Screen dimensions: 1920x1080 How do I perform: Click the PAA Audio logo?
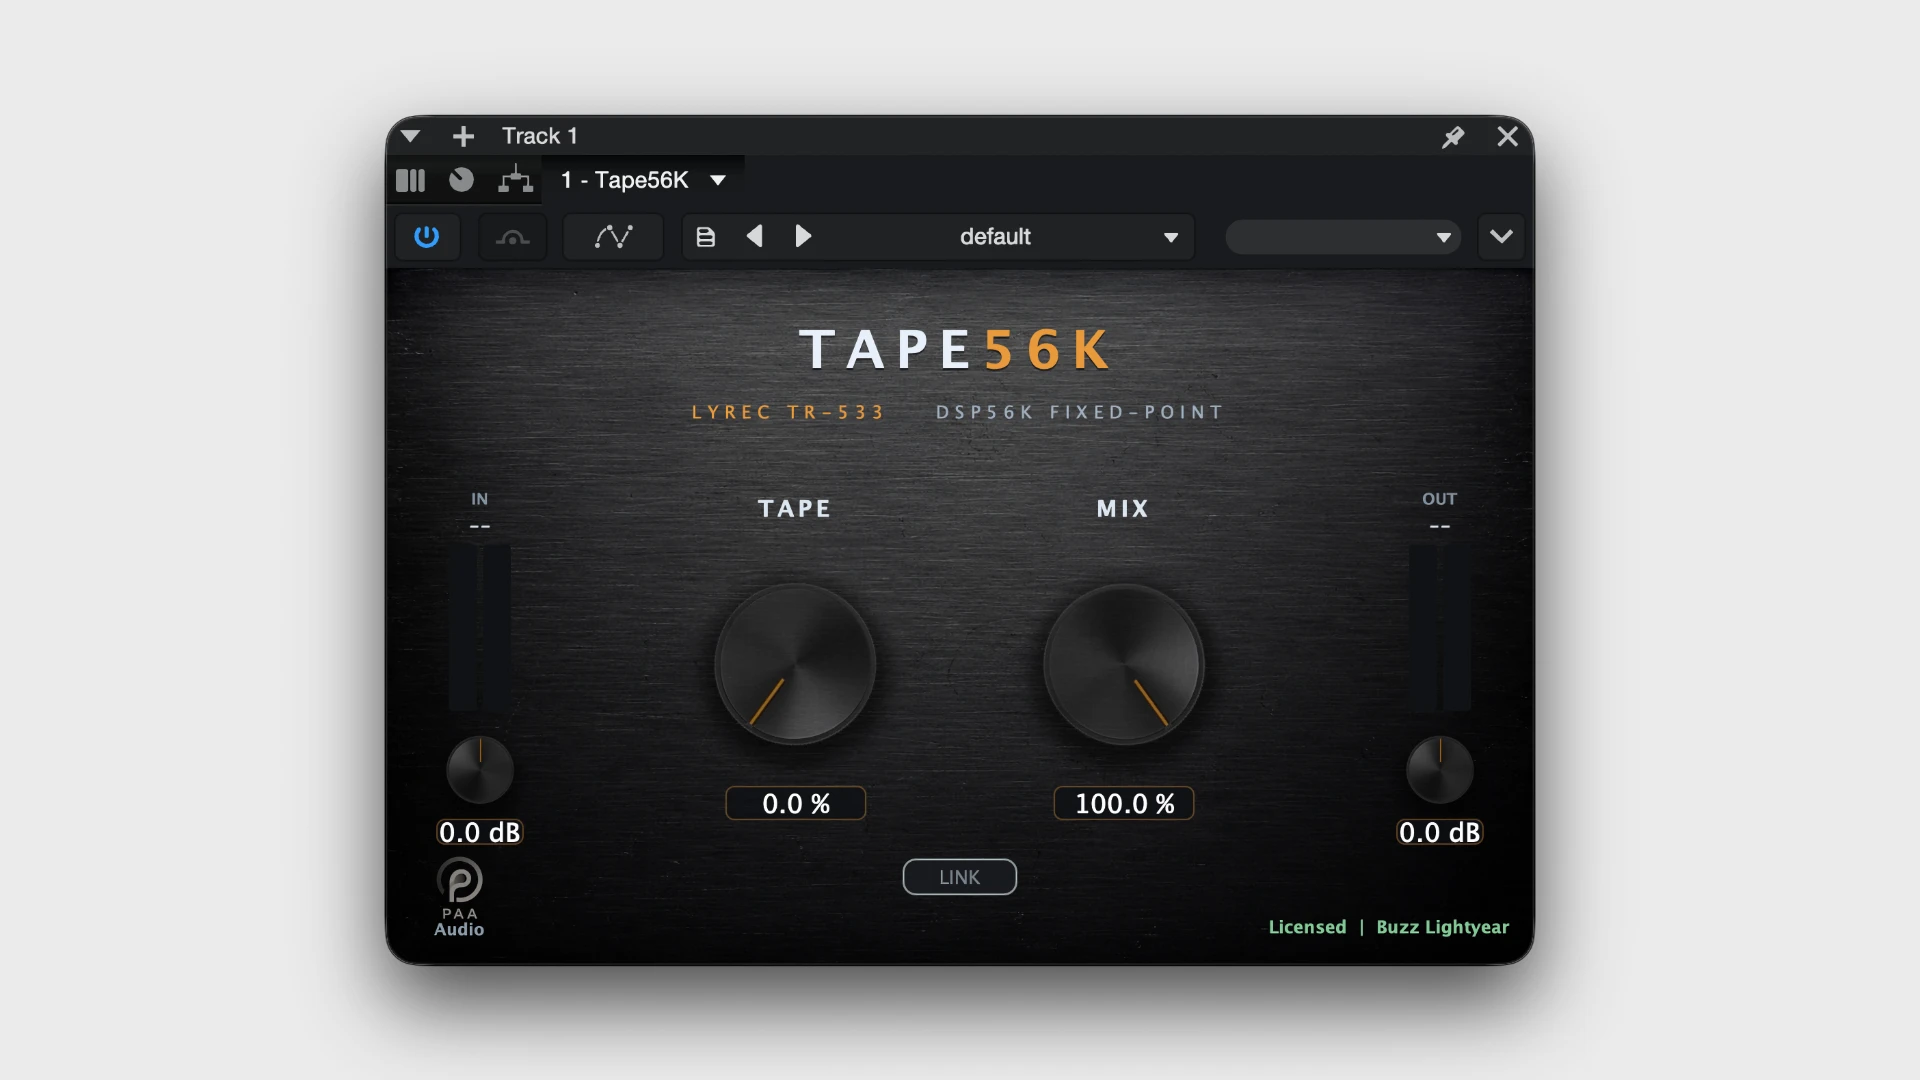[x=460, y=898]
